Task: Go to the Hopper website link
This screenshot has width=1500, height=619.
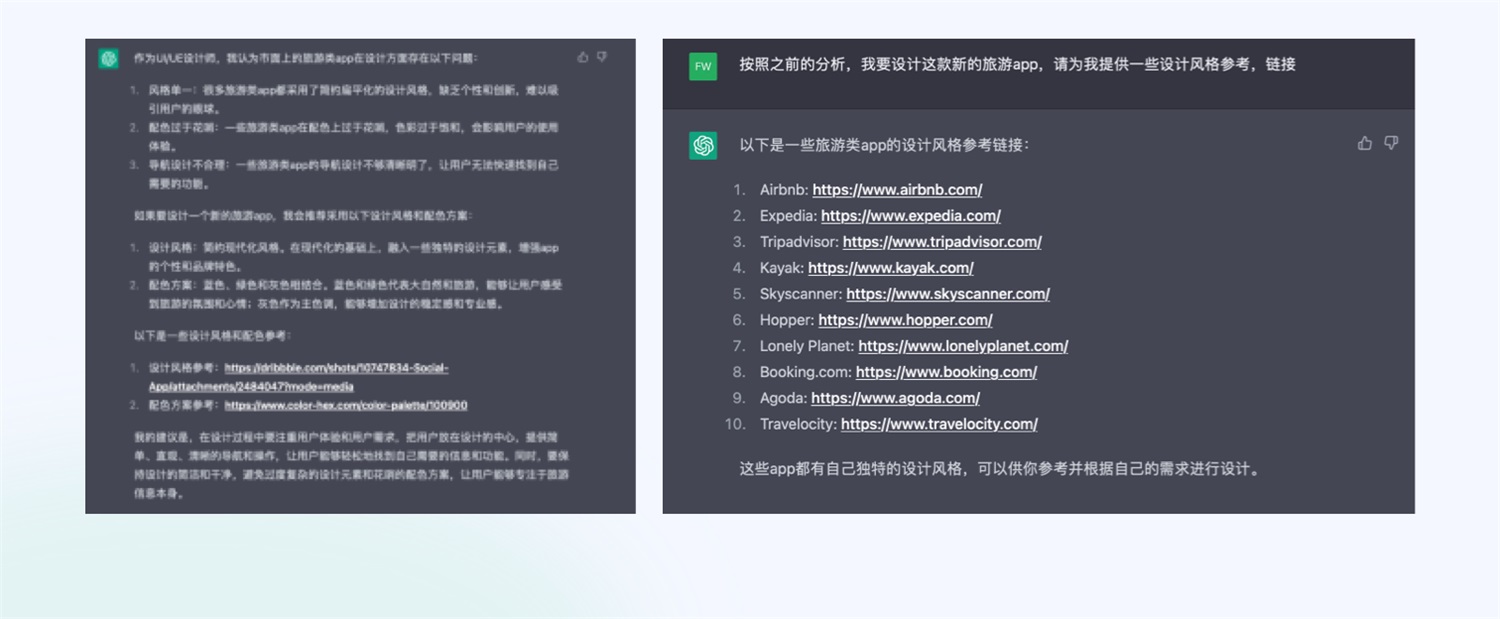Action: pos(905,320)
